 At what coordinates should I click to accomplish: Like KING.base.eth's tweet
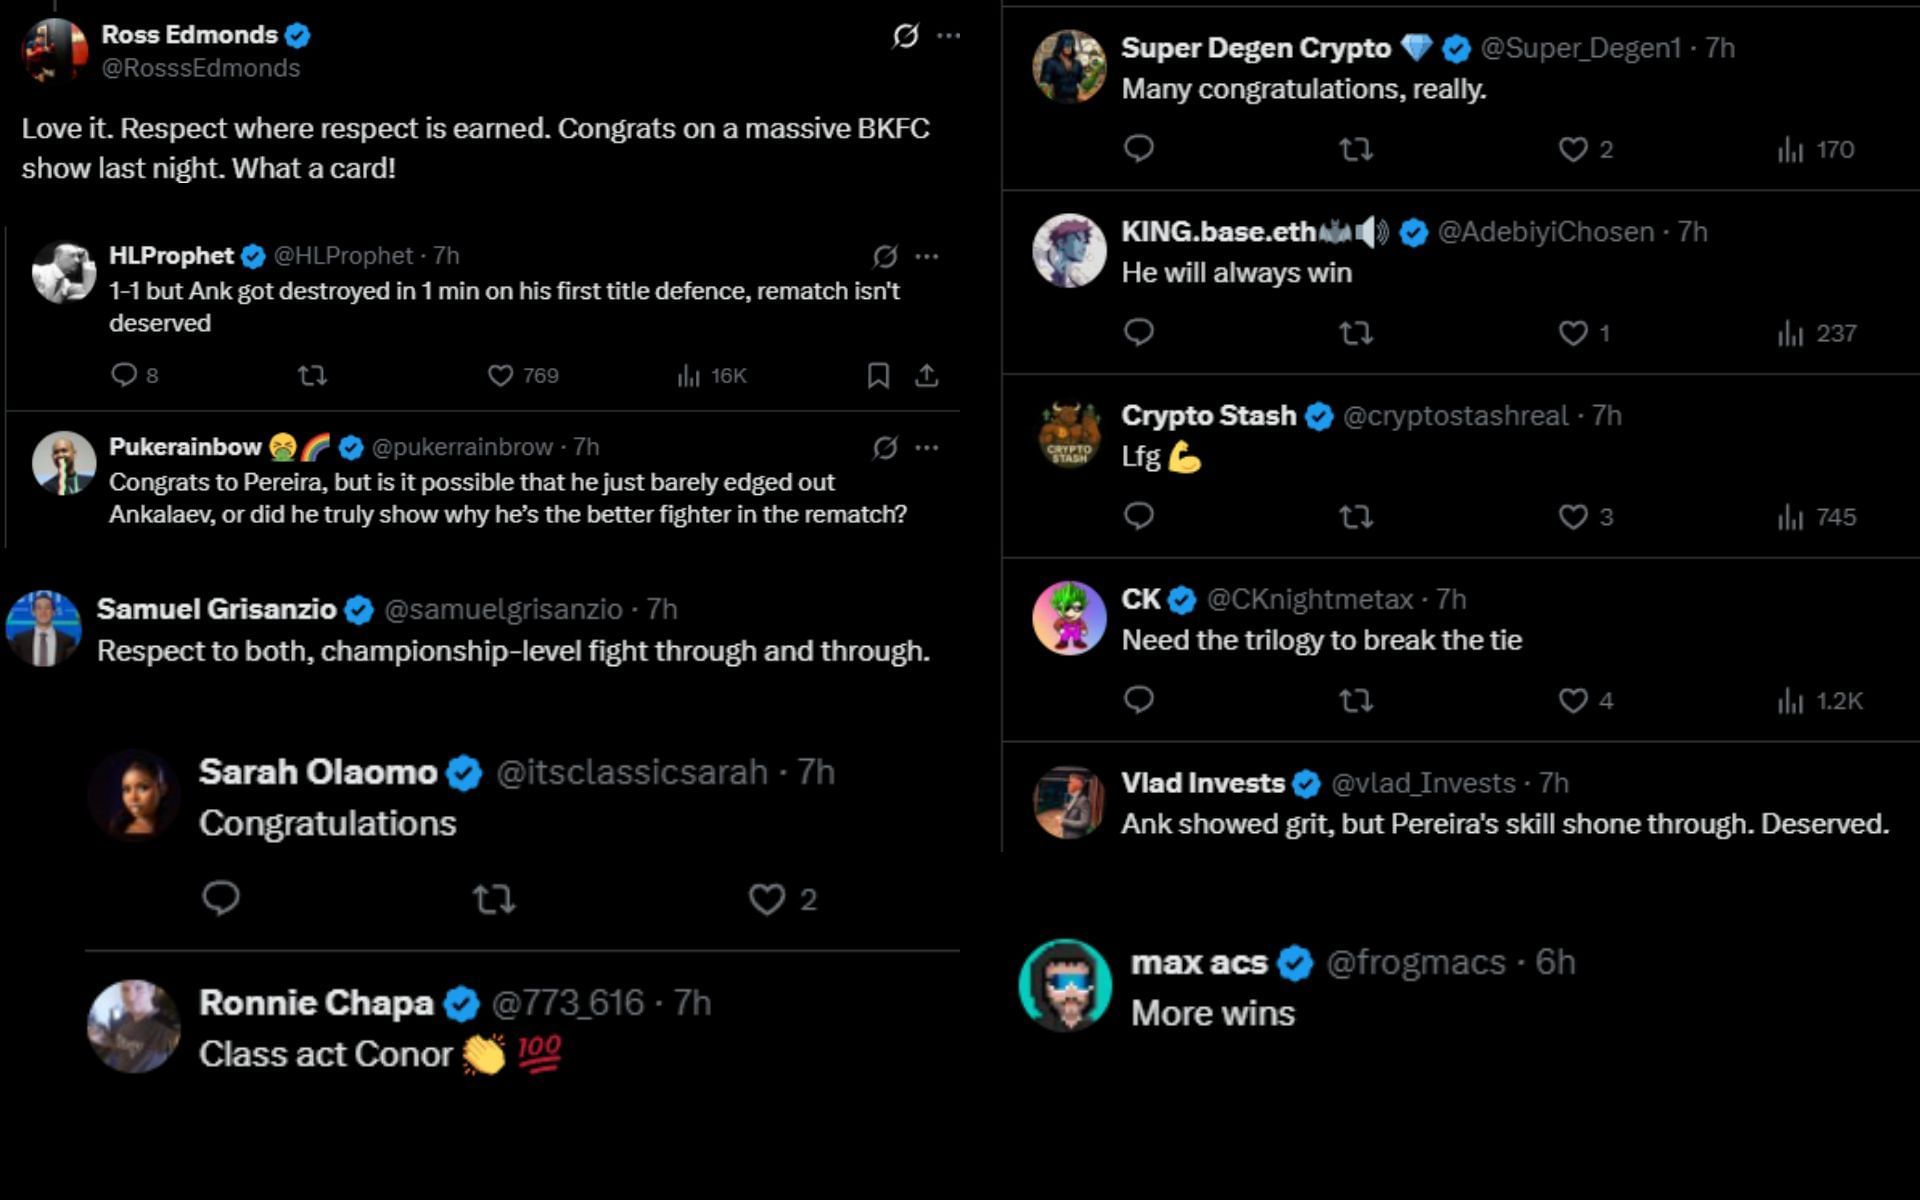coord(1573,333)
